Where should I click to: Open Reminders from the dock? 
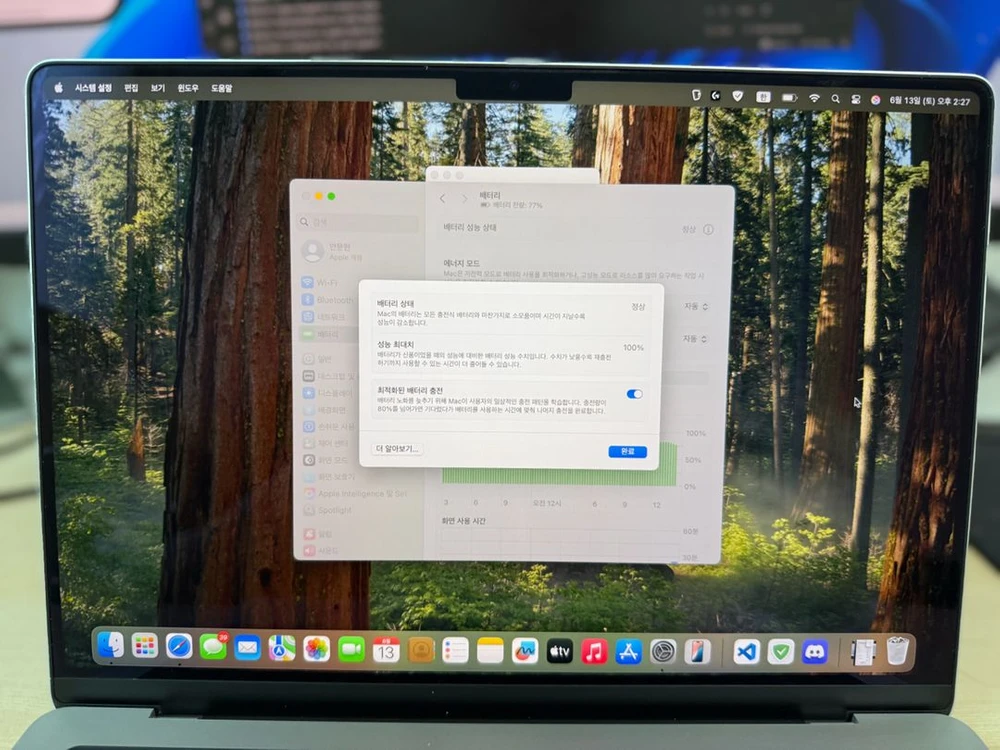pyautogui.click(x=455, y=651)
